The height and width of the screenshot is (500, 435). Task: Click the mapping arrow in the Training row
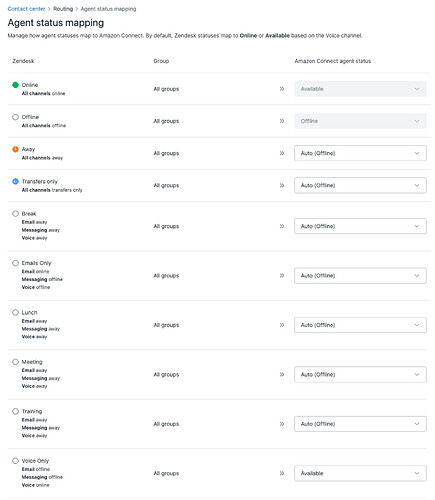coord(282,424)
